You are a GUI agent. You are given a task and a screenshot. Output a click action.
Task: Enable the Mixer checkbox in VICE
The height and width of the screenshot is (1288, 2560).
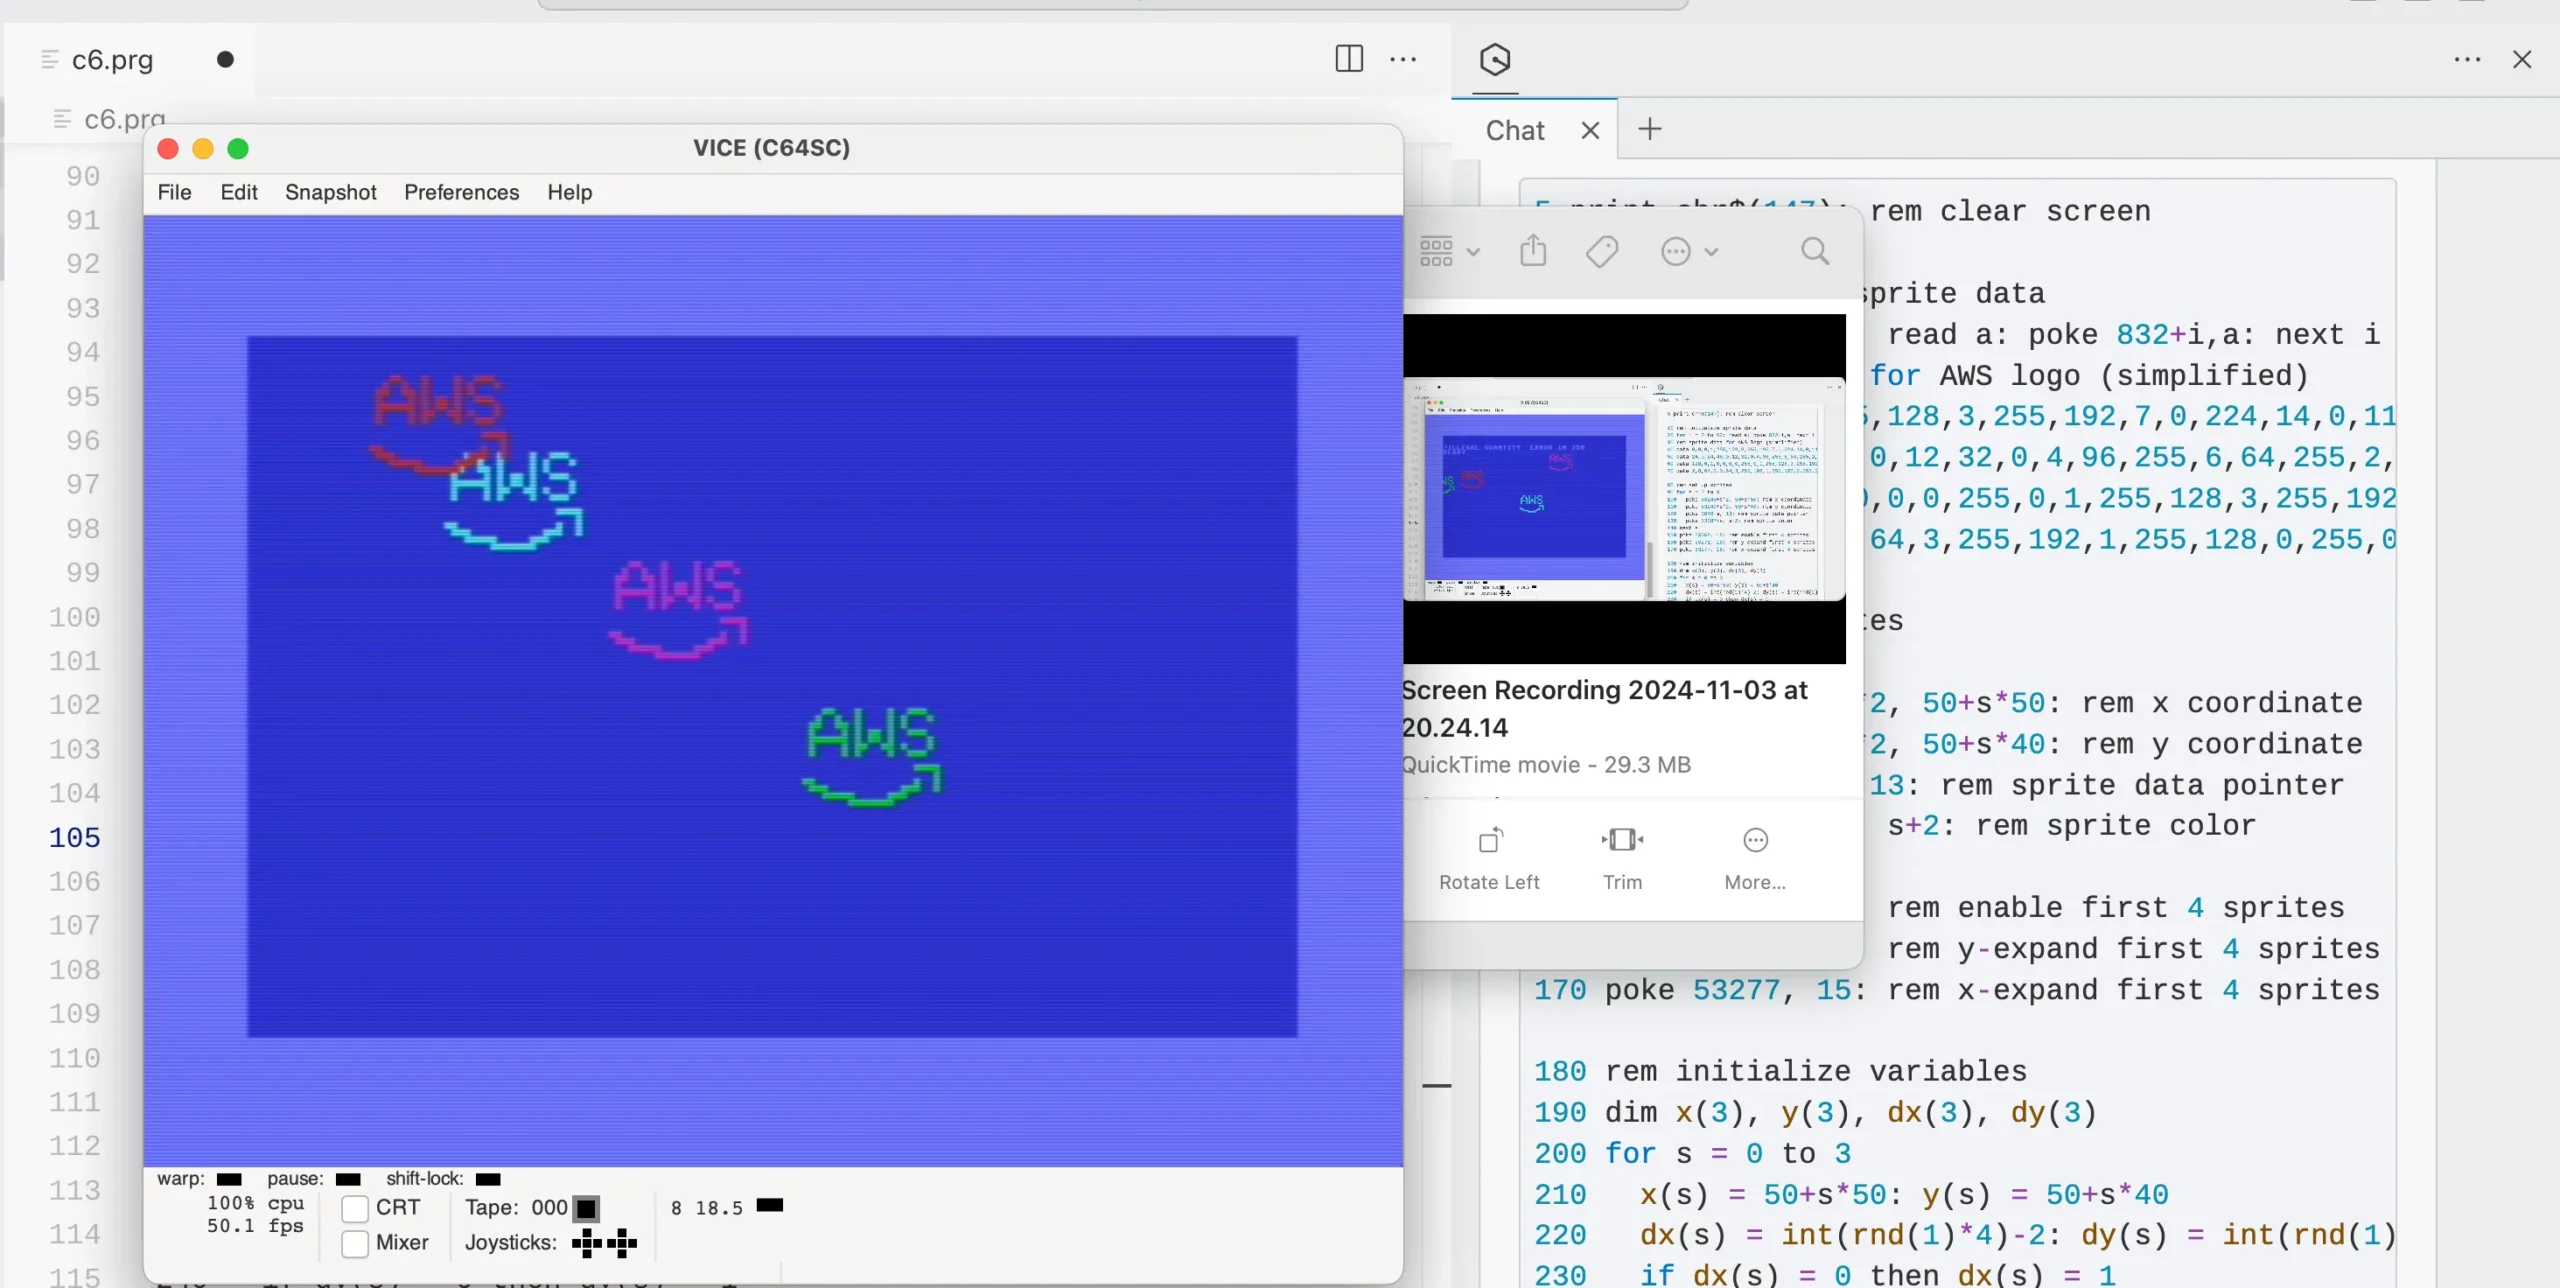[355, 1243]
